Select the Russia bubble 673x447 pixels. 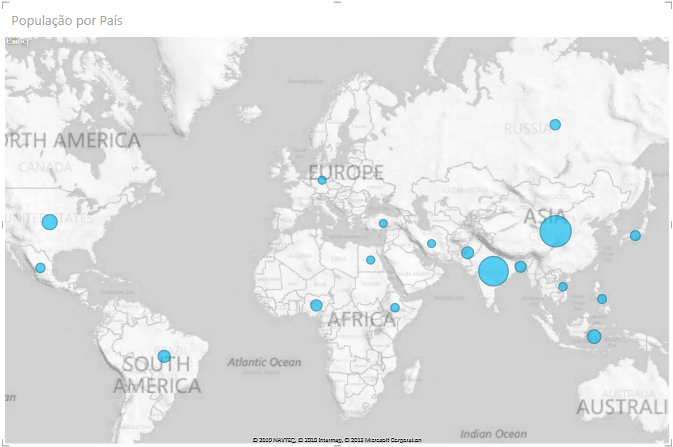555,125
